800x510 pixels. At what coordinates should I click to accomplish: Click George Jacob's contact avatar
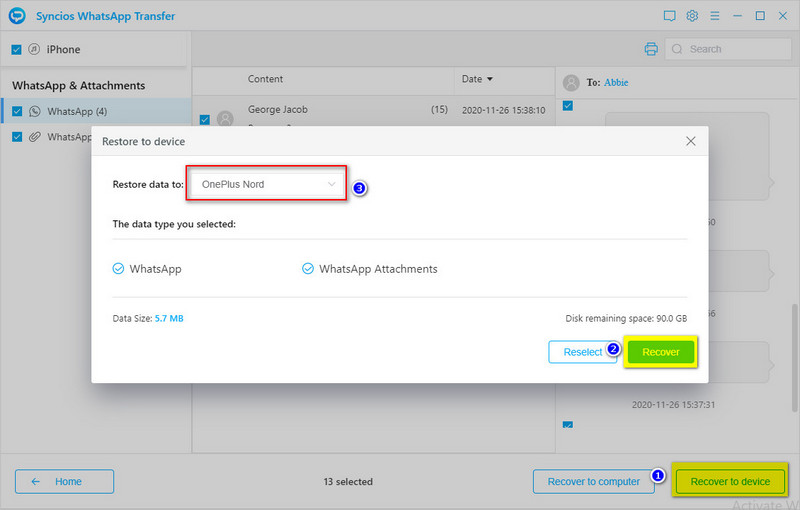pos(226,119)
